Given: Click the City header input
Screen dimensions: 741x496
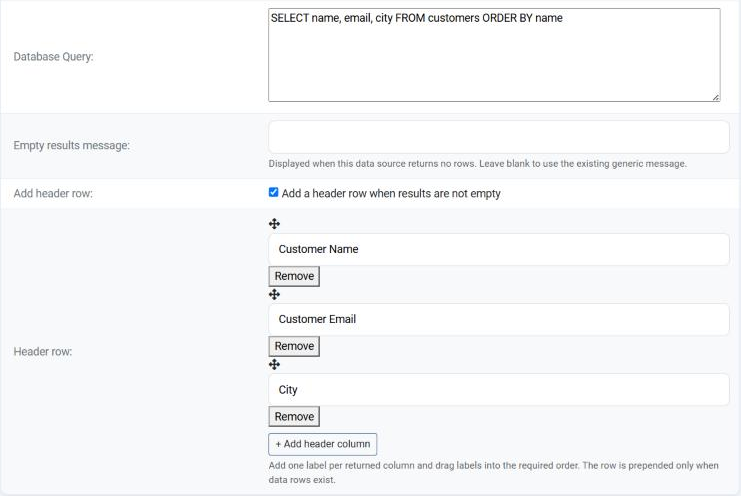Looking at the screenshot, I should (499, 390).
